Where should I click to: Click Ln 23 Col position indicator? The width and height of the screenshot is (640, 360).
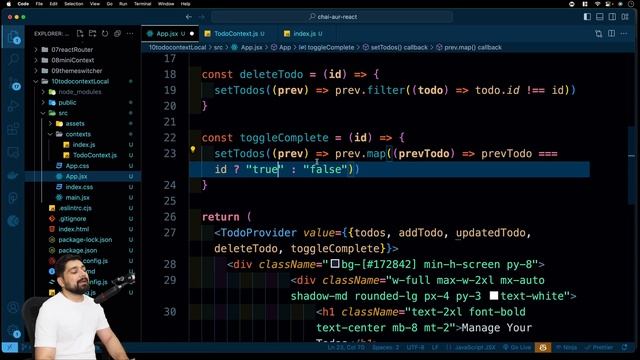click(346, 347)
